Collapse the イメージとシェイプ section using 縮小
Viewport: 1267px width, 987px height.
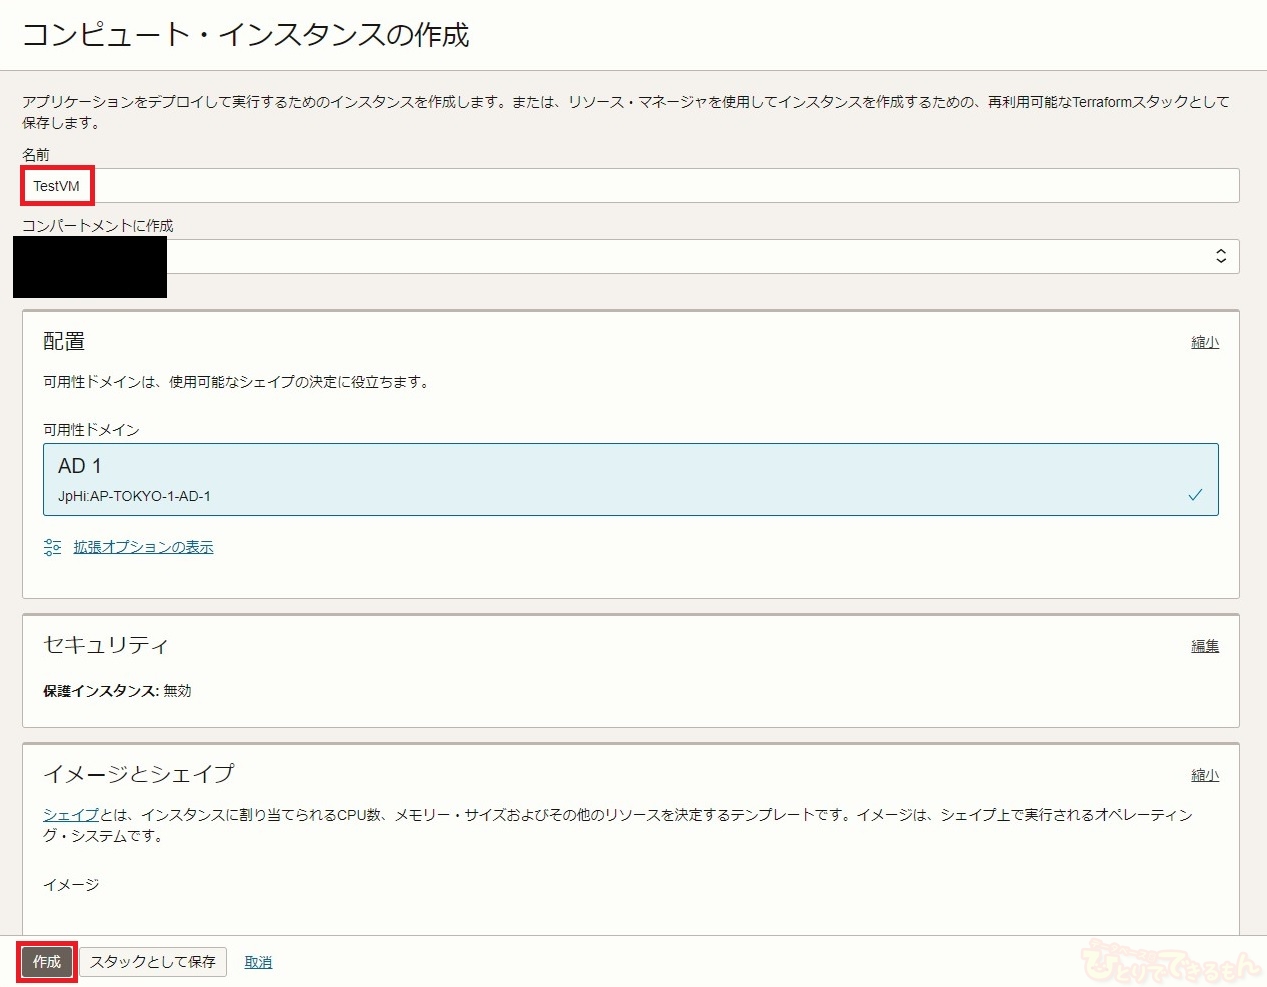[x=1204, y=775]
